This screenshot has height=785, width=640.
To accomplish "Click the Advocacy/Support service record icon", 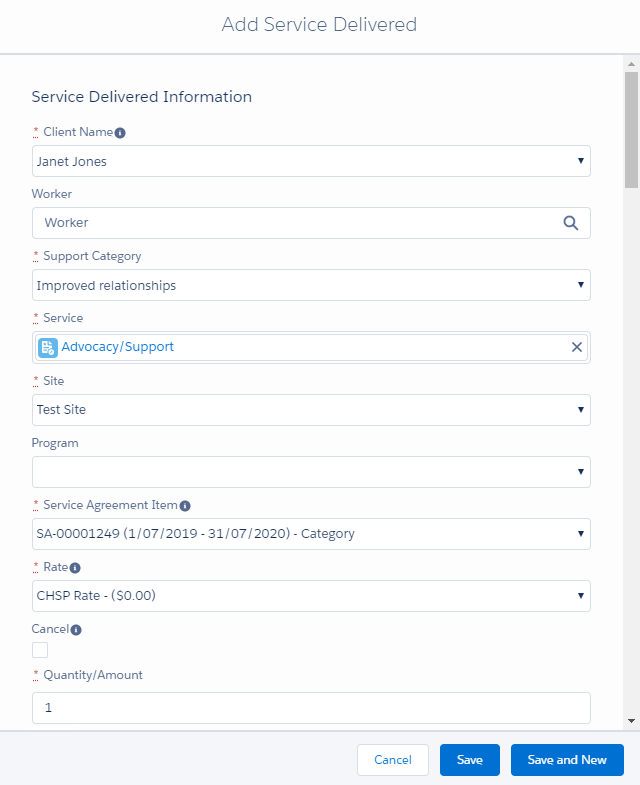I will pos(48,347).
